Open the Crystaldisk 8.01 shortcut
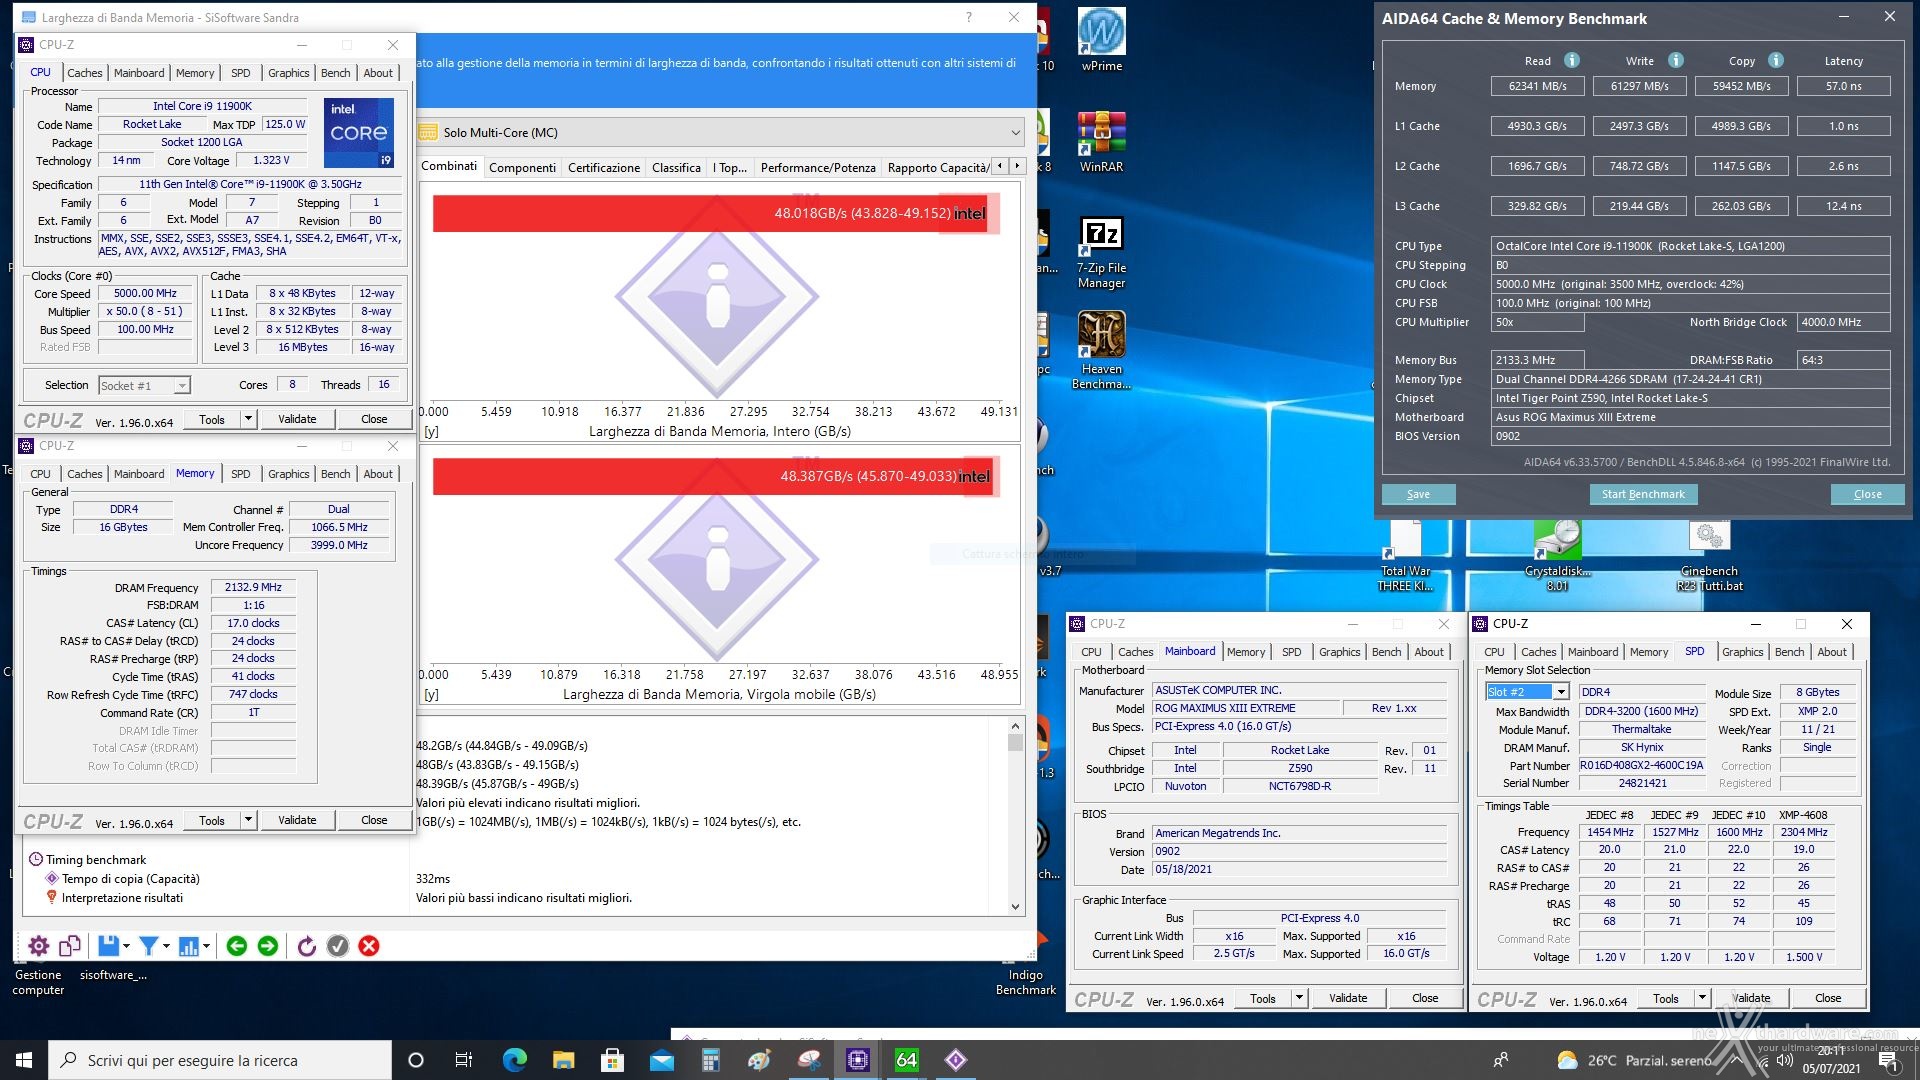Screen dimensions: 1920x1080 pyautogui.click(x=1557, y=556)
